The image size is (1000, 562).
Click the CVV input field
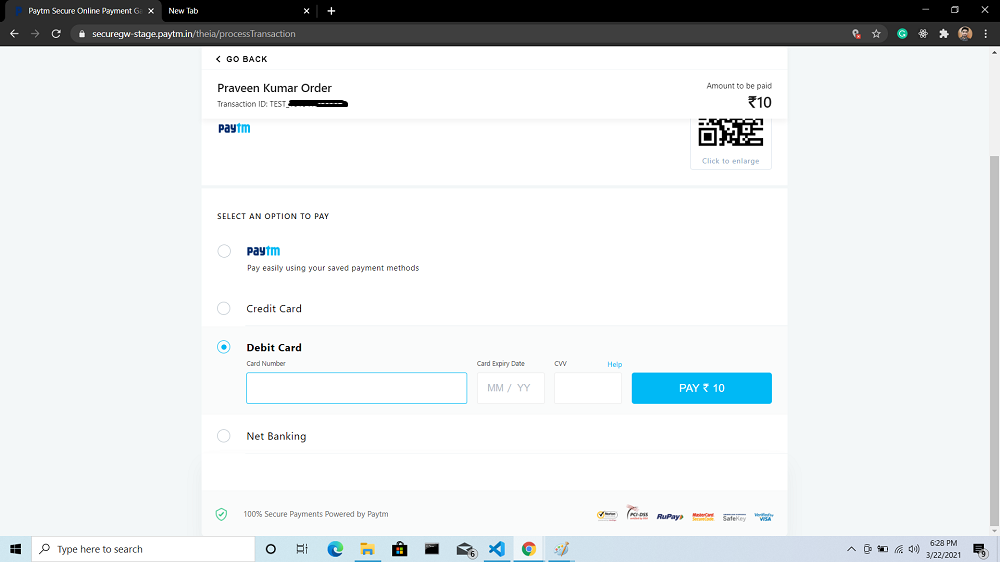588,388
